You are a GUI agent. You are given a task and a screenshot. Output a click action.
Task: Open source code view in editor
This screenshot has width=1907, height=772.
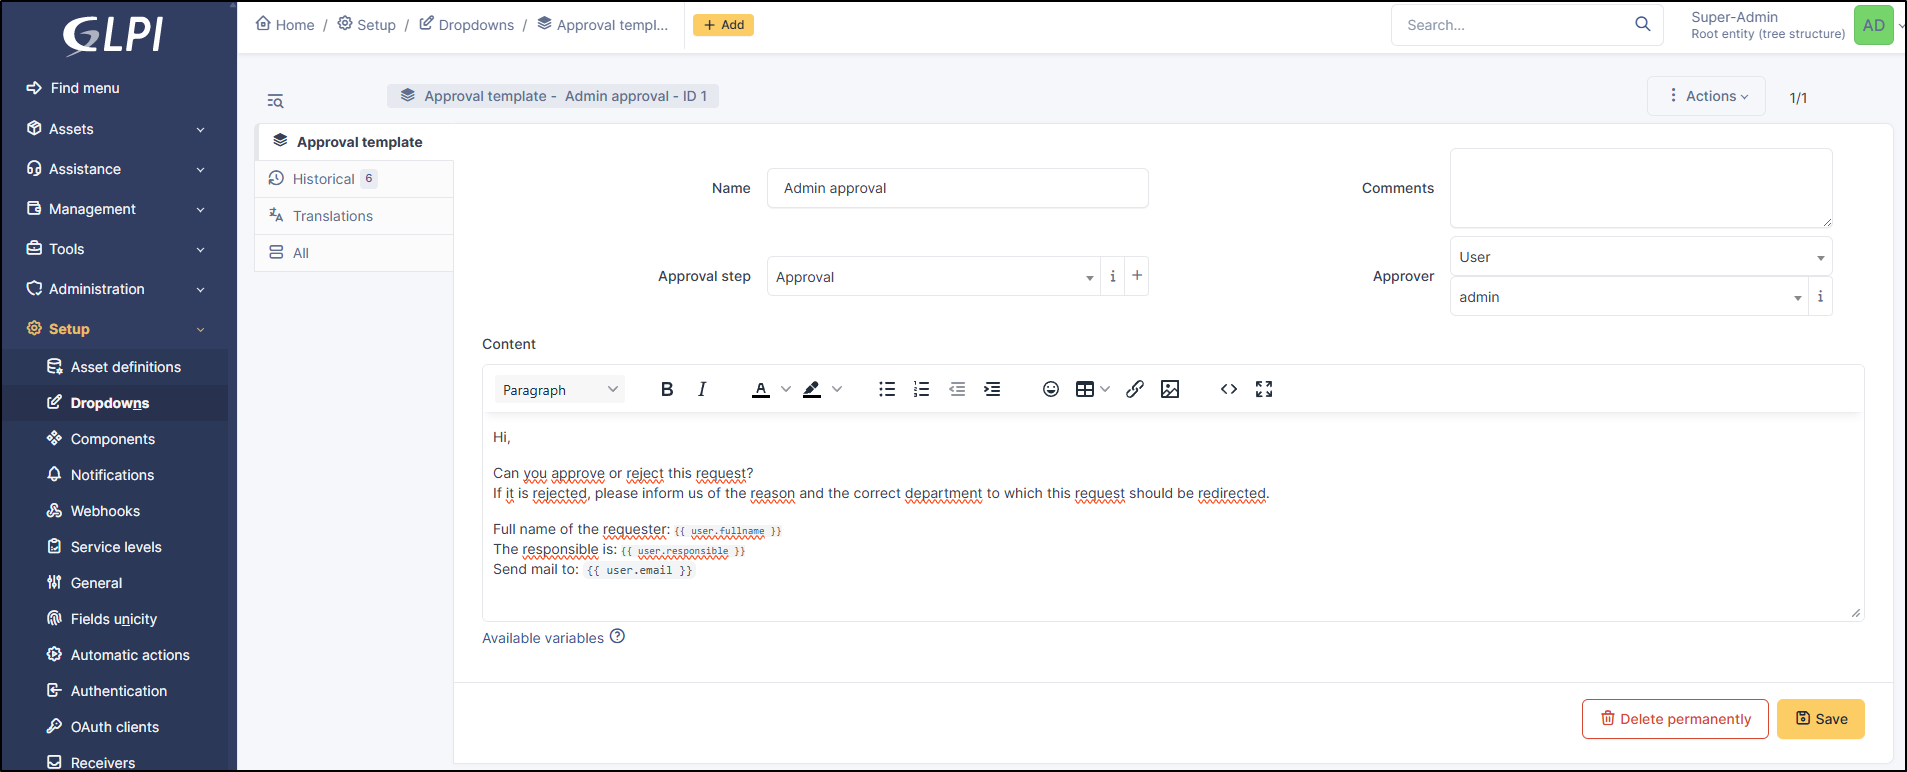[1229, 390]
